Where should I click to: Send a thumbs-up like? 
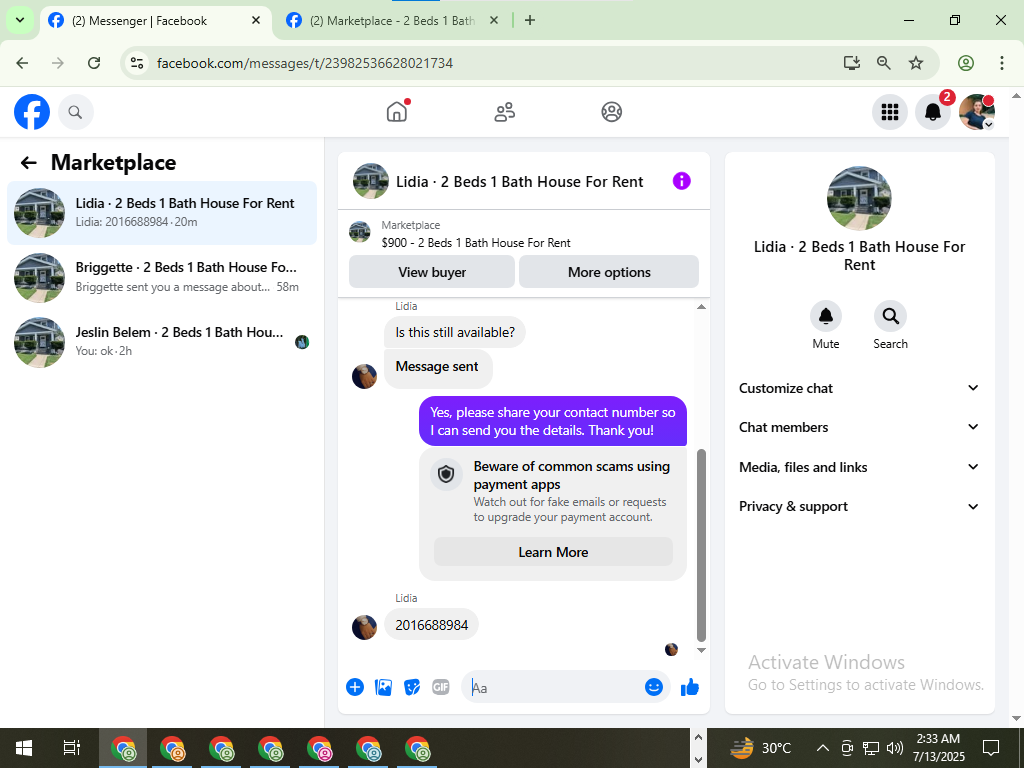690,687
